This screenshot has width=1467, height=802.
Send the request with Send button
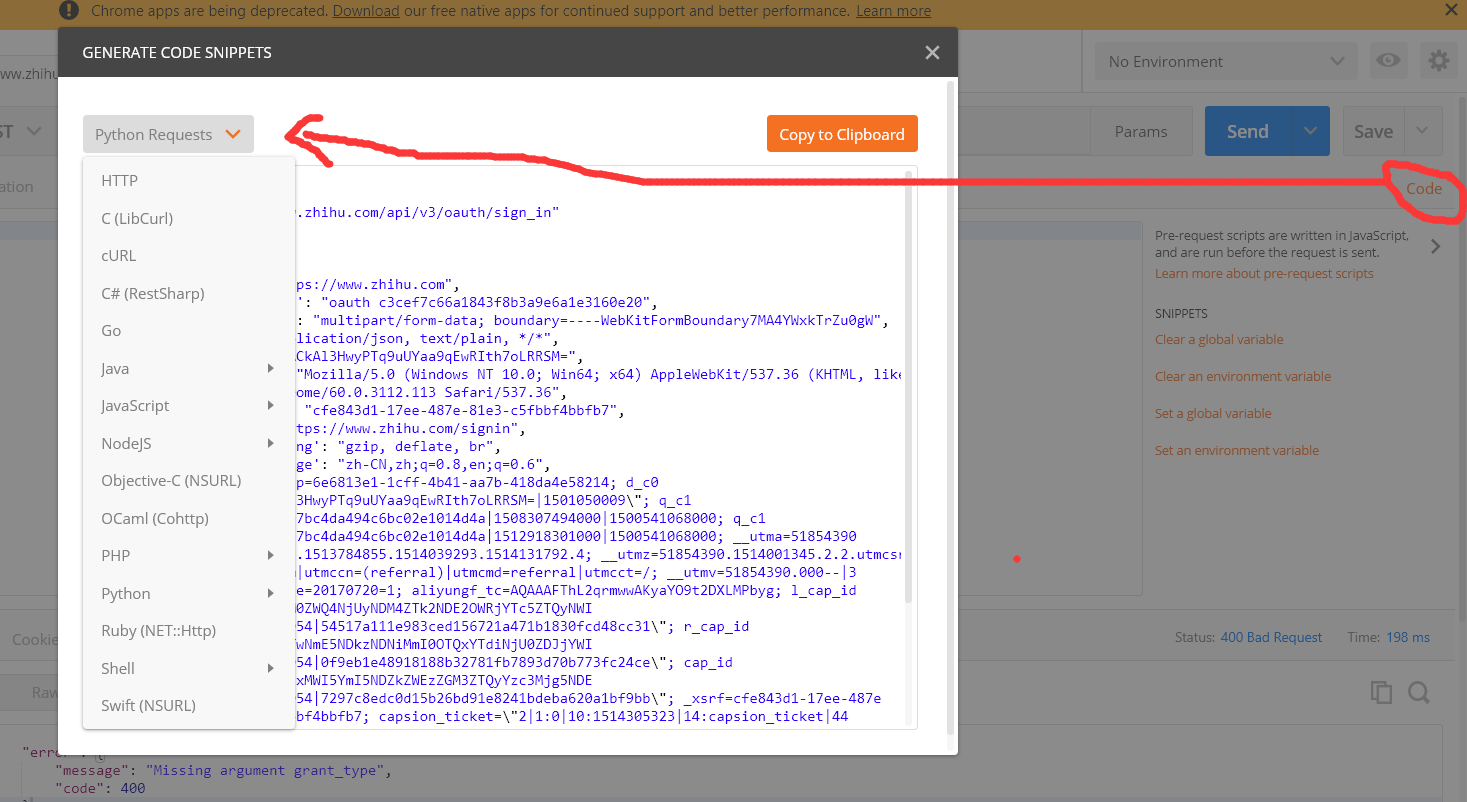coord(1248,131)
